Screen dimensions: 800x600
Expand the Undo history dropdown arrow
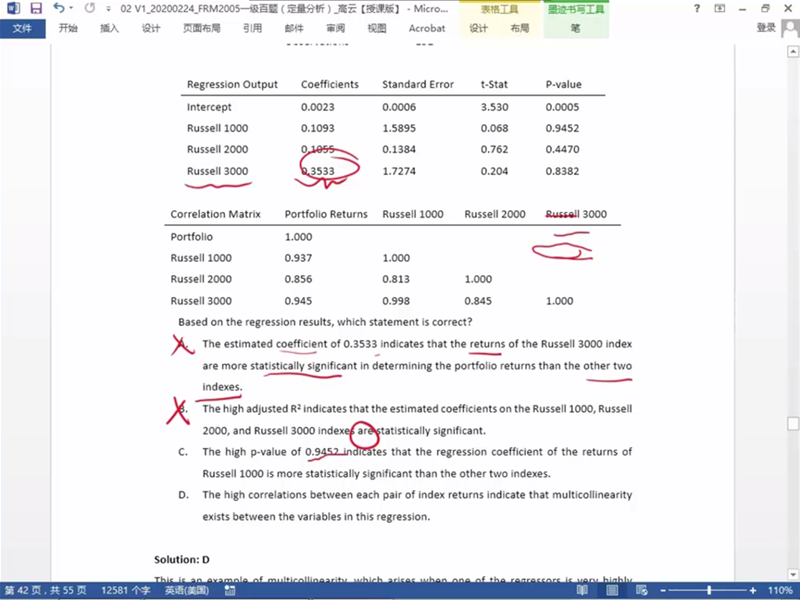tap(72, 9)
